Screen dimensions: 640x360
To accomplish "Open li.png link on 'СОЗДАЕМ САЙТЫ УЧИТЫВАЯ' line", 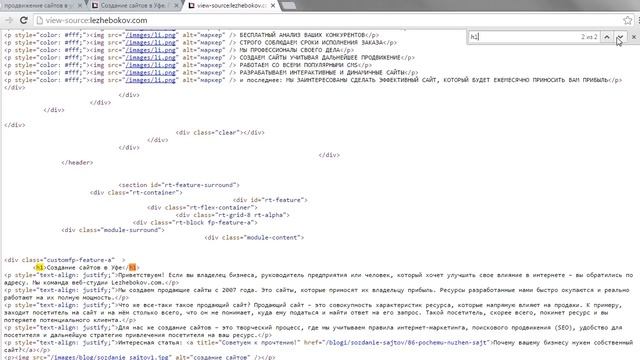I will coord(151,58).
